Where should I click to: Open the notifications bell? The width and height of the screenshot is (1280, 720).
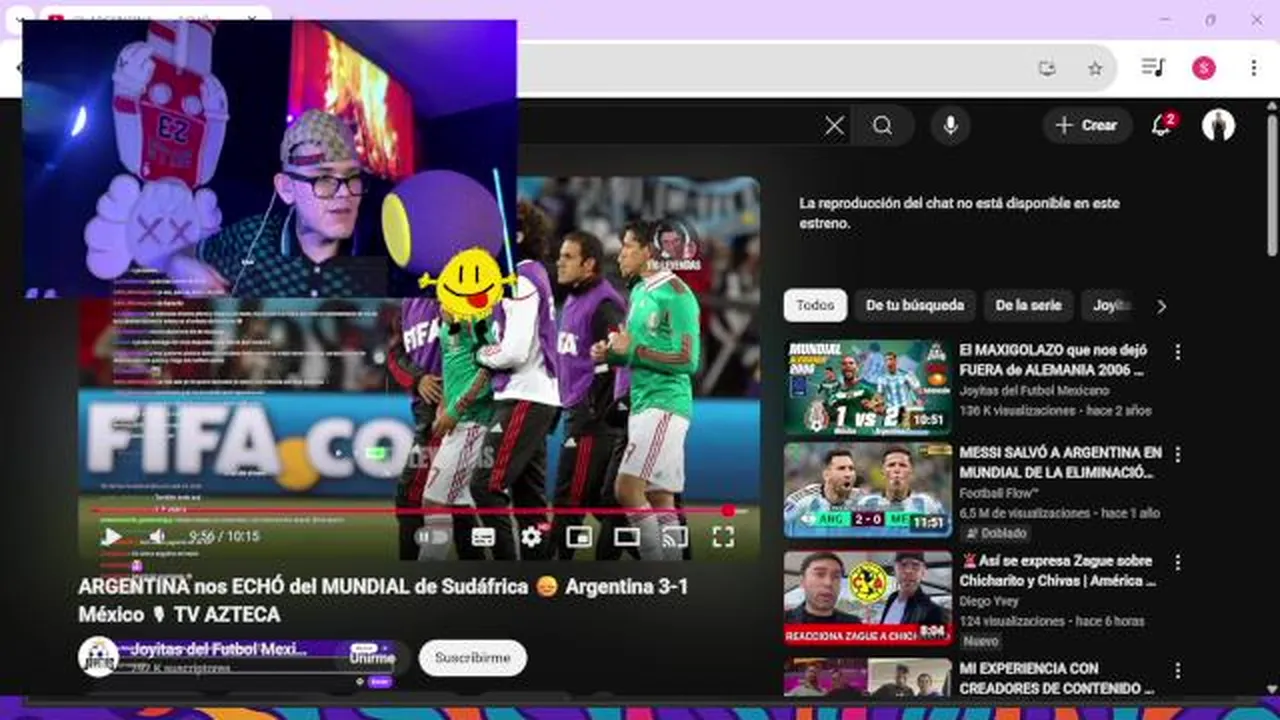[x=1161, y=125]
